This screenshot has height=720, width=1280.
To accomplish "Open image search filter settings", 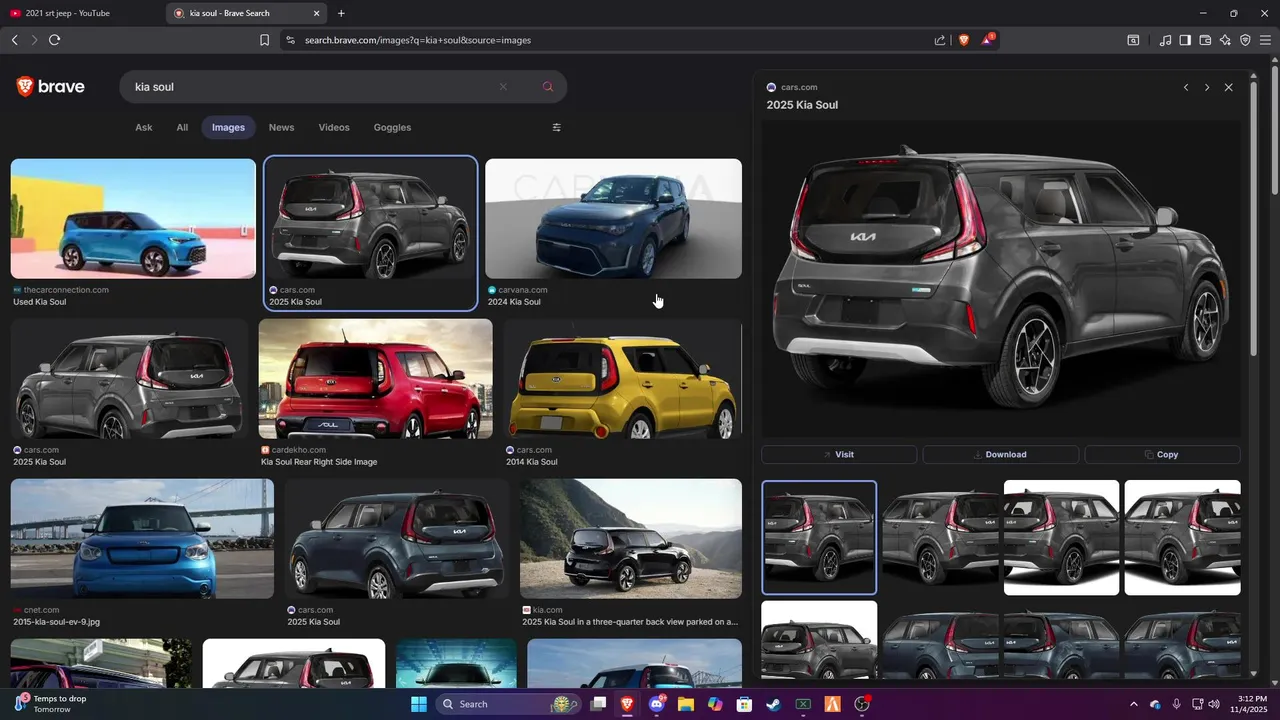I will click(x=557, y=127).
